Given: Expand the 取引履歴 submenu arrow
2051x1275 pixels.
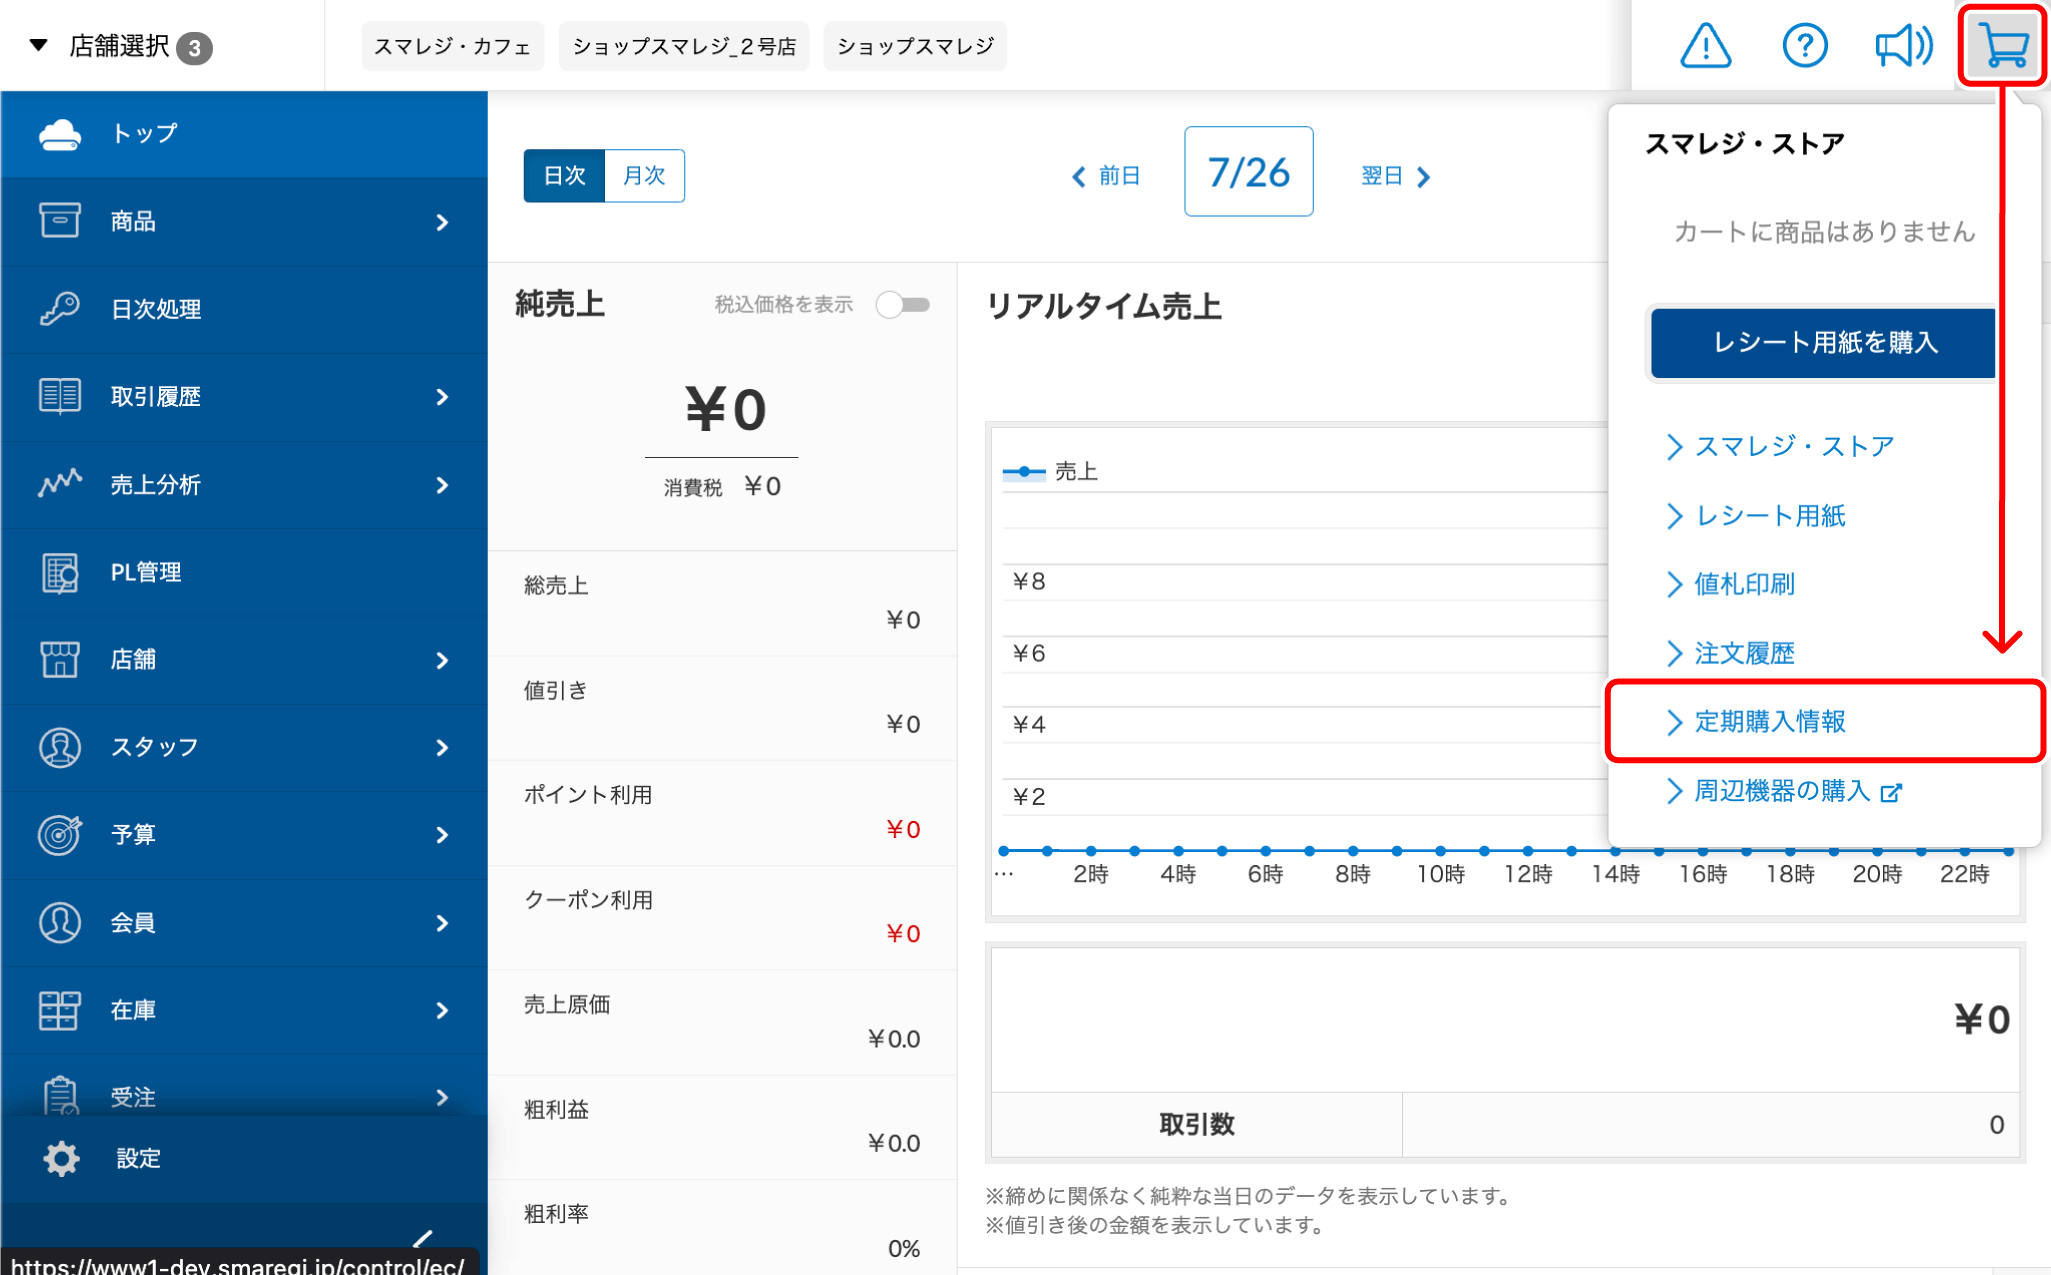Looking at the screenshot, I should [442, 397].
